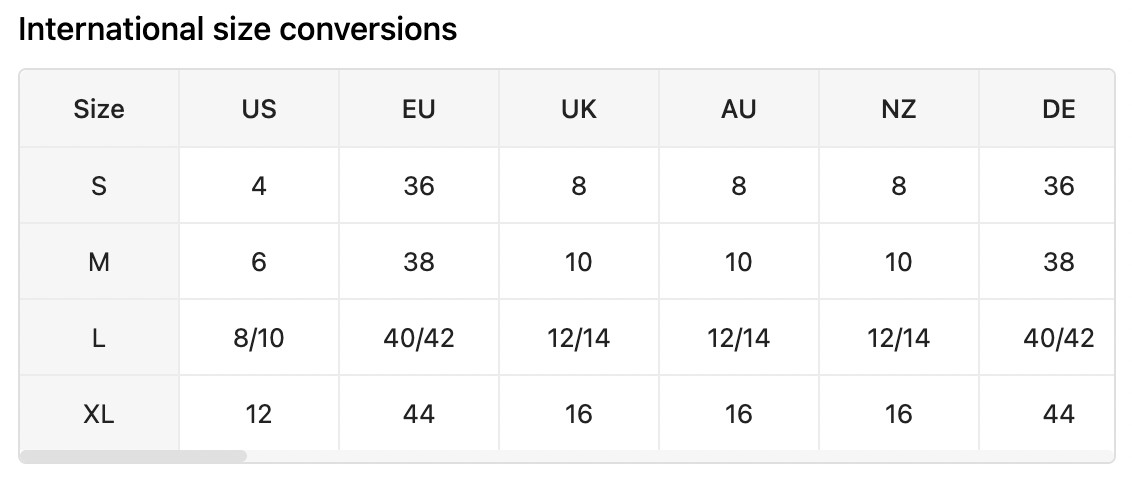
Task: Select the US size 6 cell
Action: click(259, 262)
